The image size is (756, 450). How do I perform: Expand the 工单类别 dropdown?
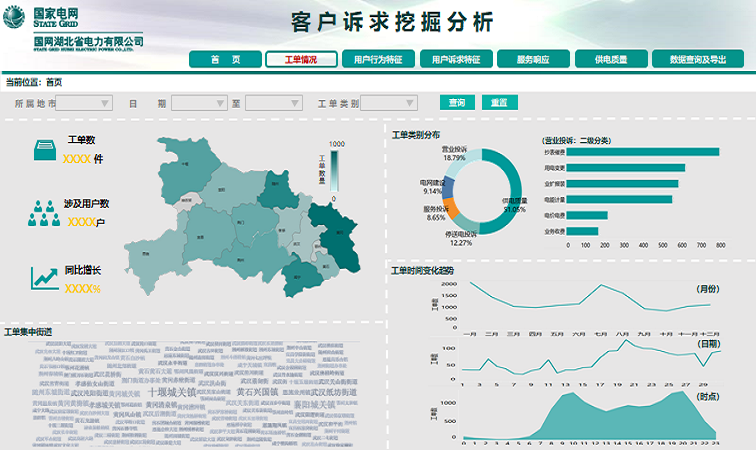coord(388,103)
